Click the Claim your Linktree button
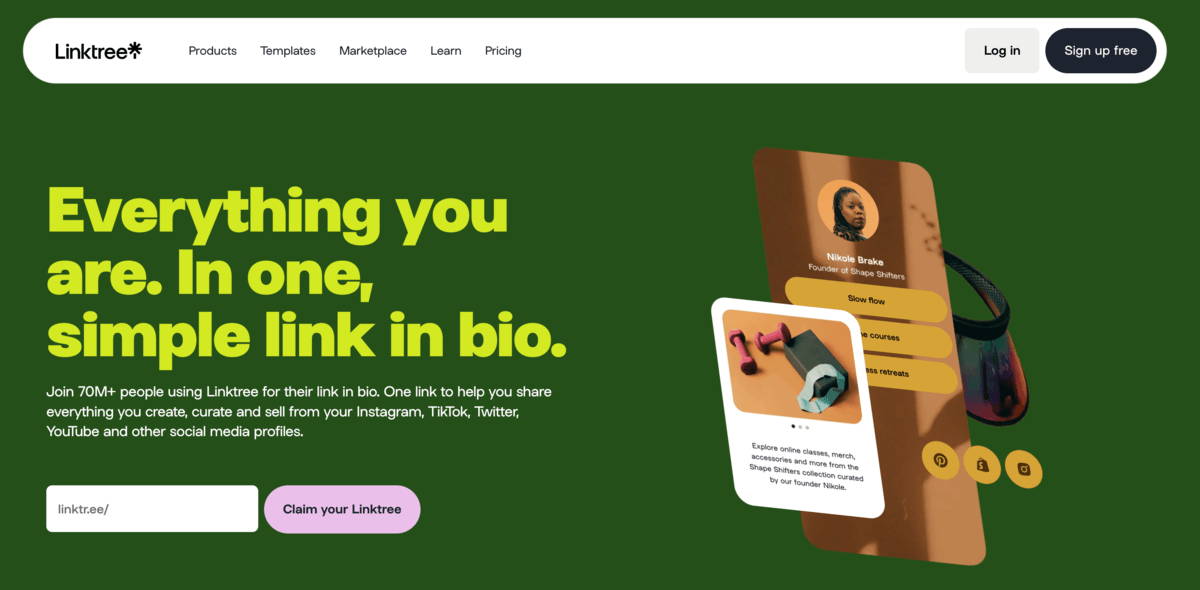Screen dimensions: 1200x590 (x=342, y=509)
